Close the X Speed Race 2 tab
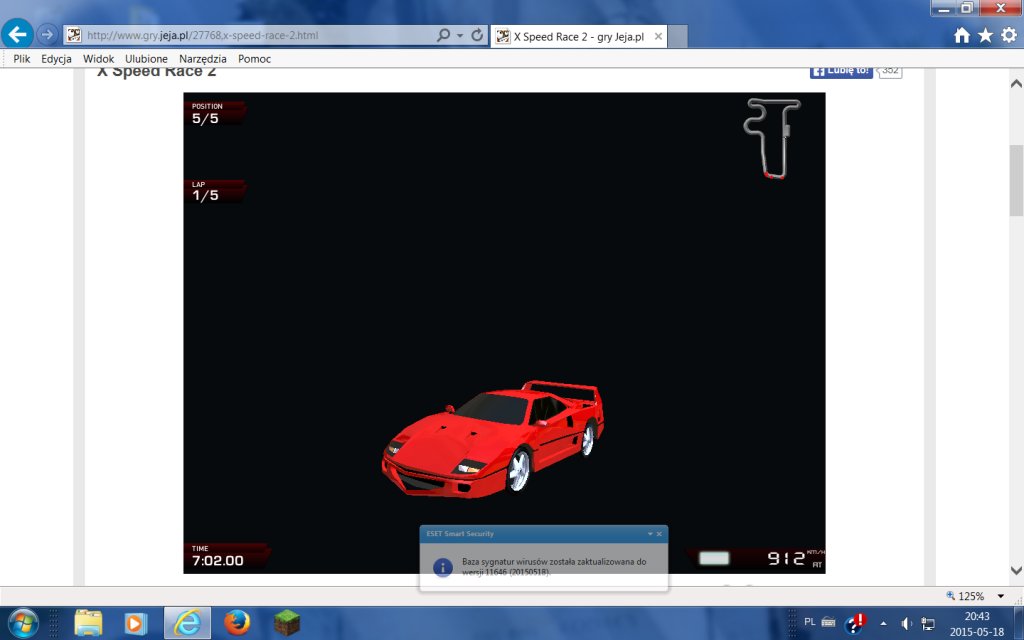 click(x=658, y=36)
